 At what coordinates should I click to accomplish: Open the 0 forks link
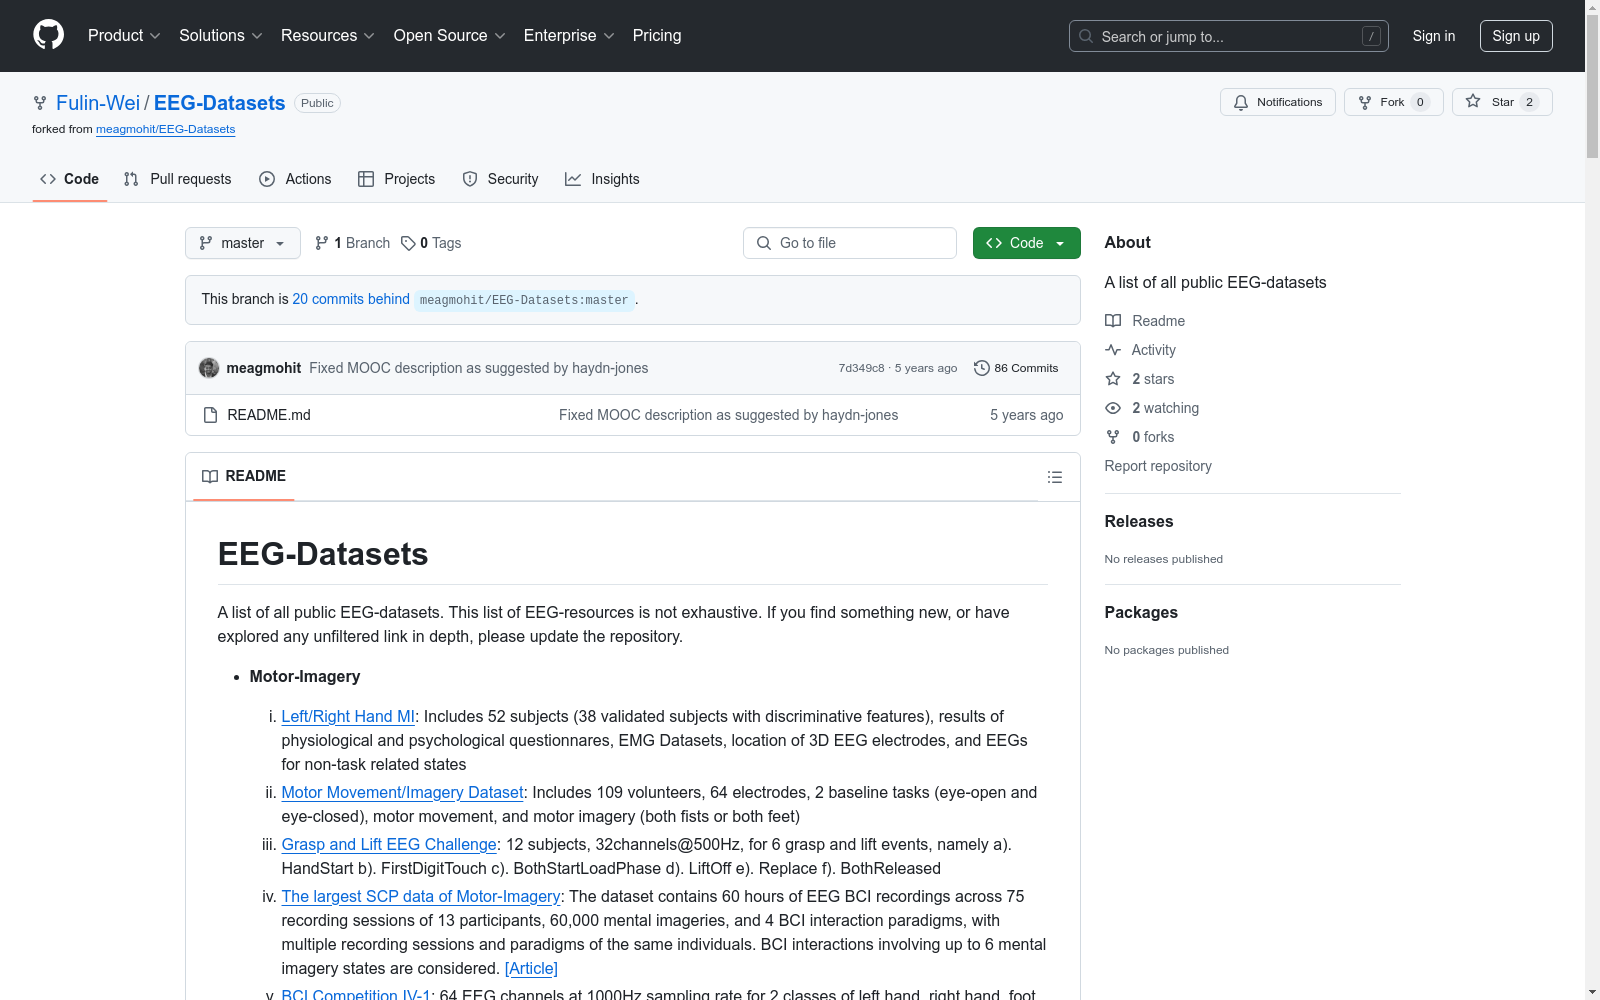click(1140, 437)
